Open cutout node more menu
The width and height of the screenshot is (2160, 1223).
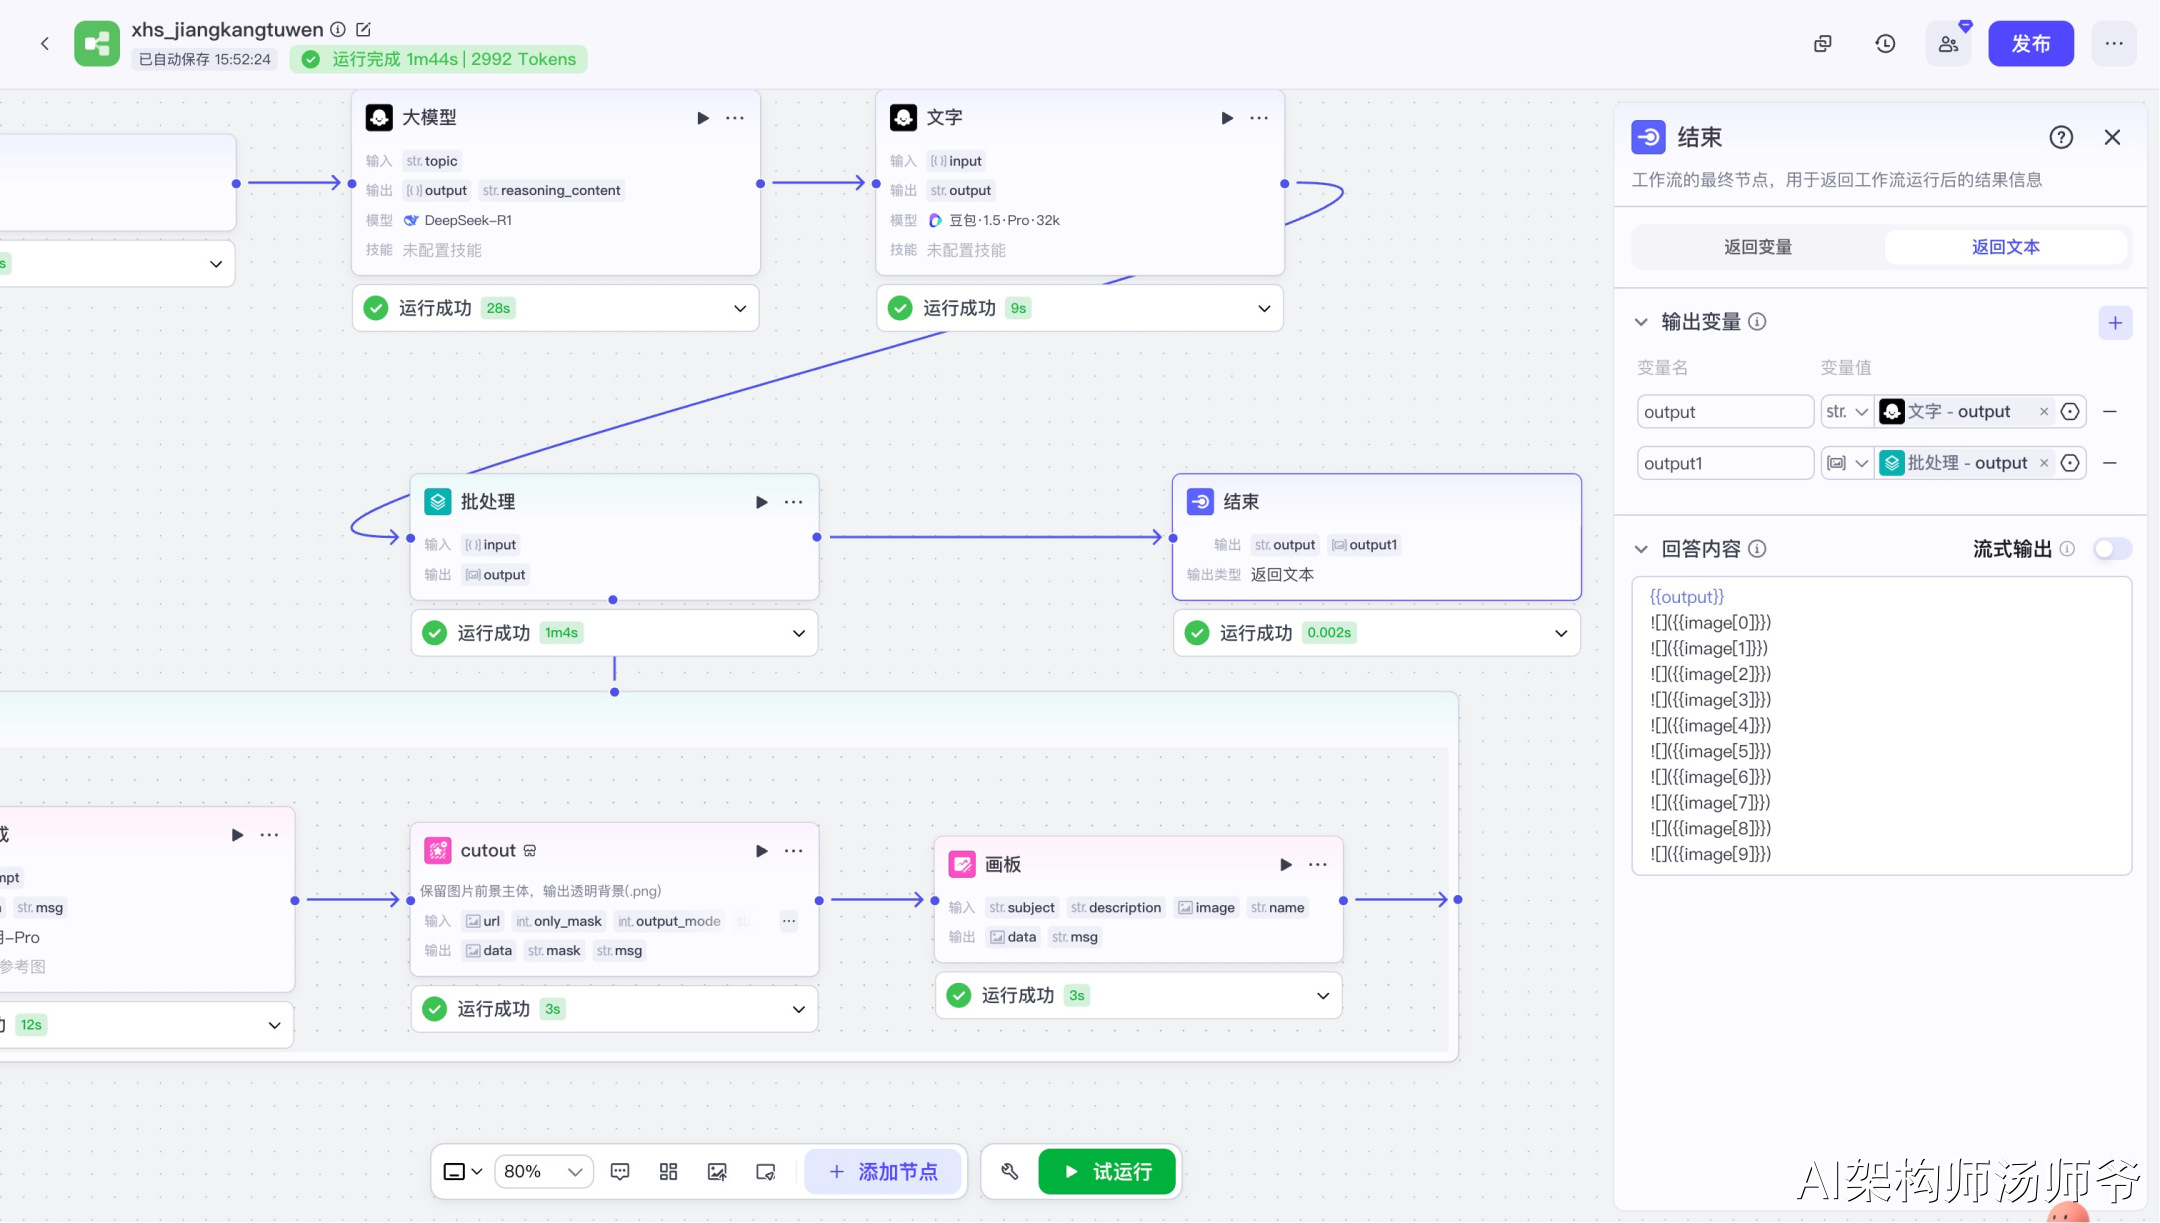pyautogui.click(x=794, y=851)
